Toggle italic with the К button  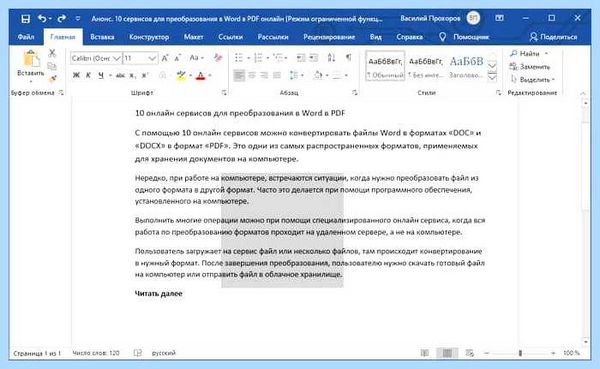click(88, 75)
